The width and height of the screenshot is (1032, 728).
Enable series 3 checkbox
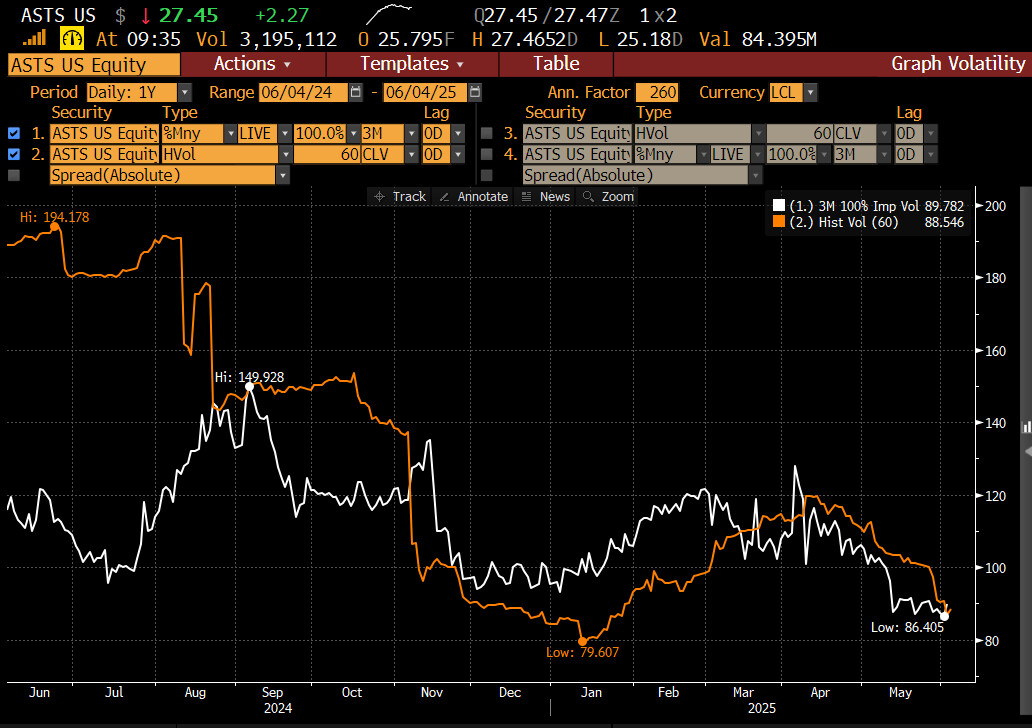click(487, 133)
